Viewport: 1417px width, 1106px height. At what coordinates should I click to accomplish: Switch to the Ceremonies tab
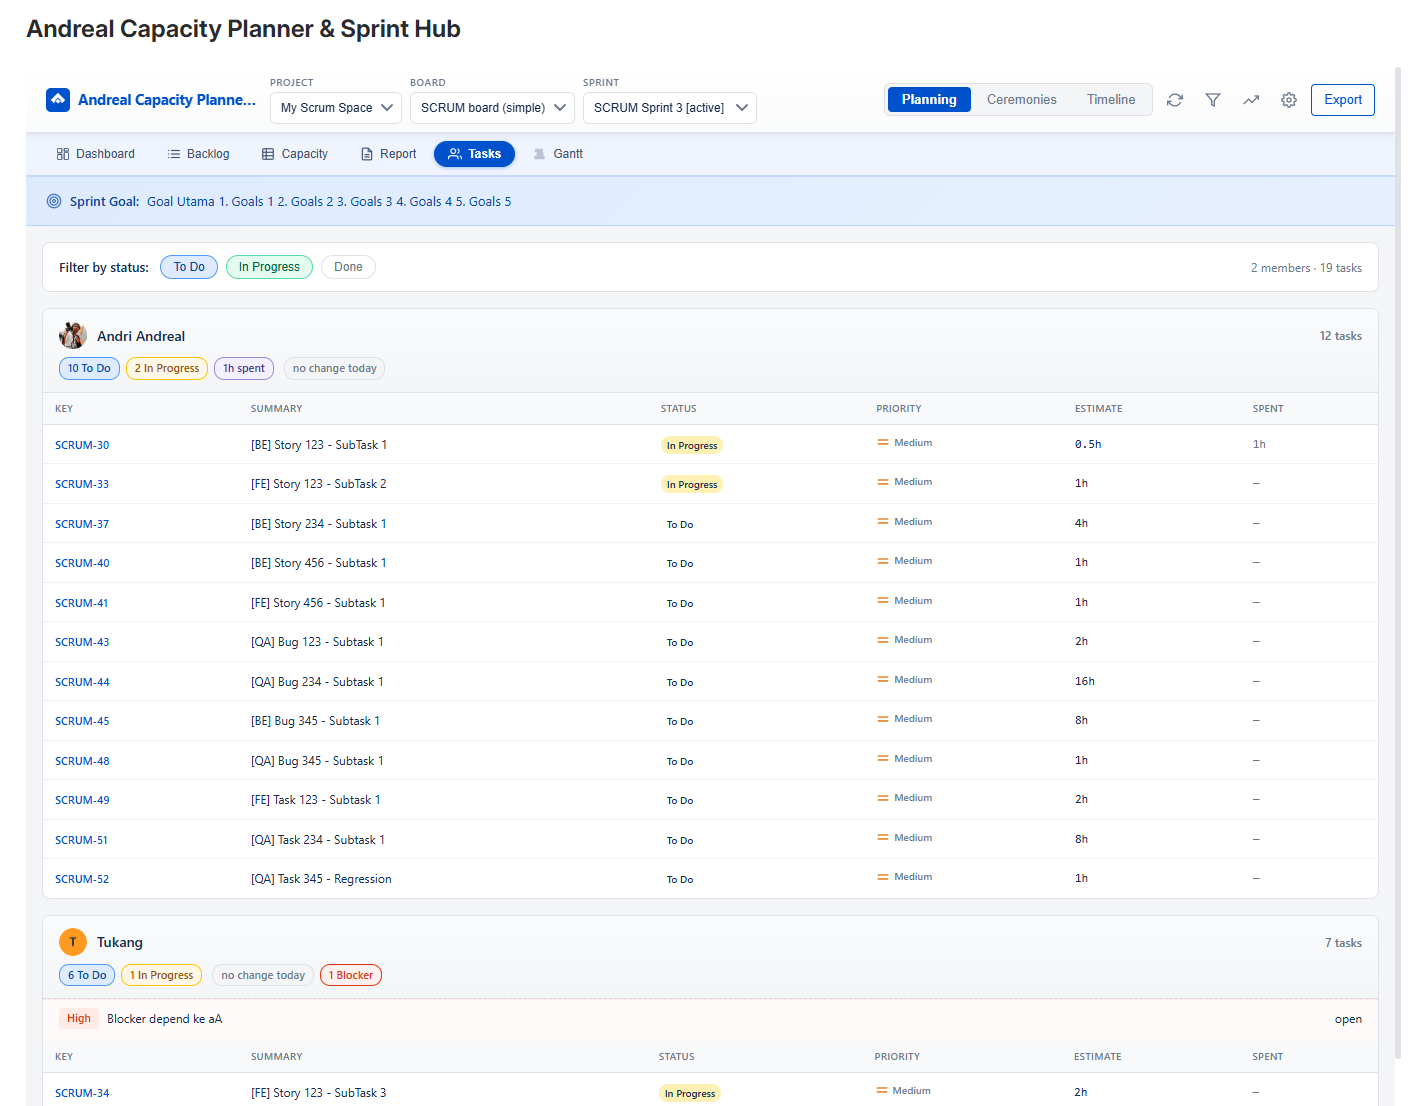(1021, 99)
